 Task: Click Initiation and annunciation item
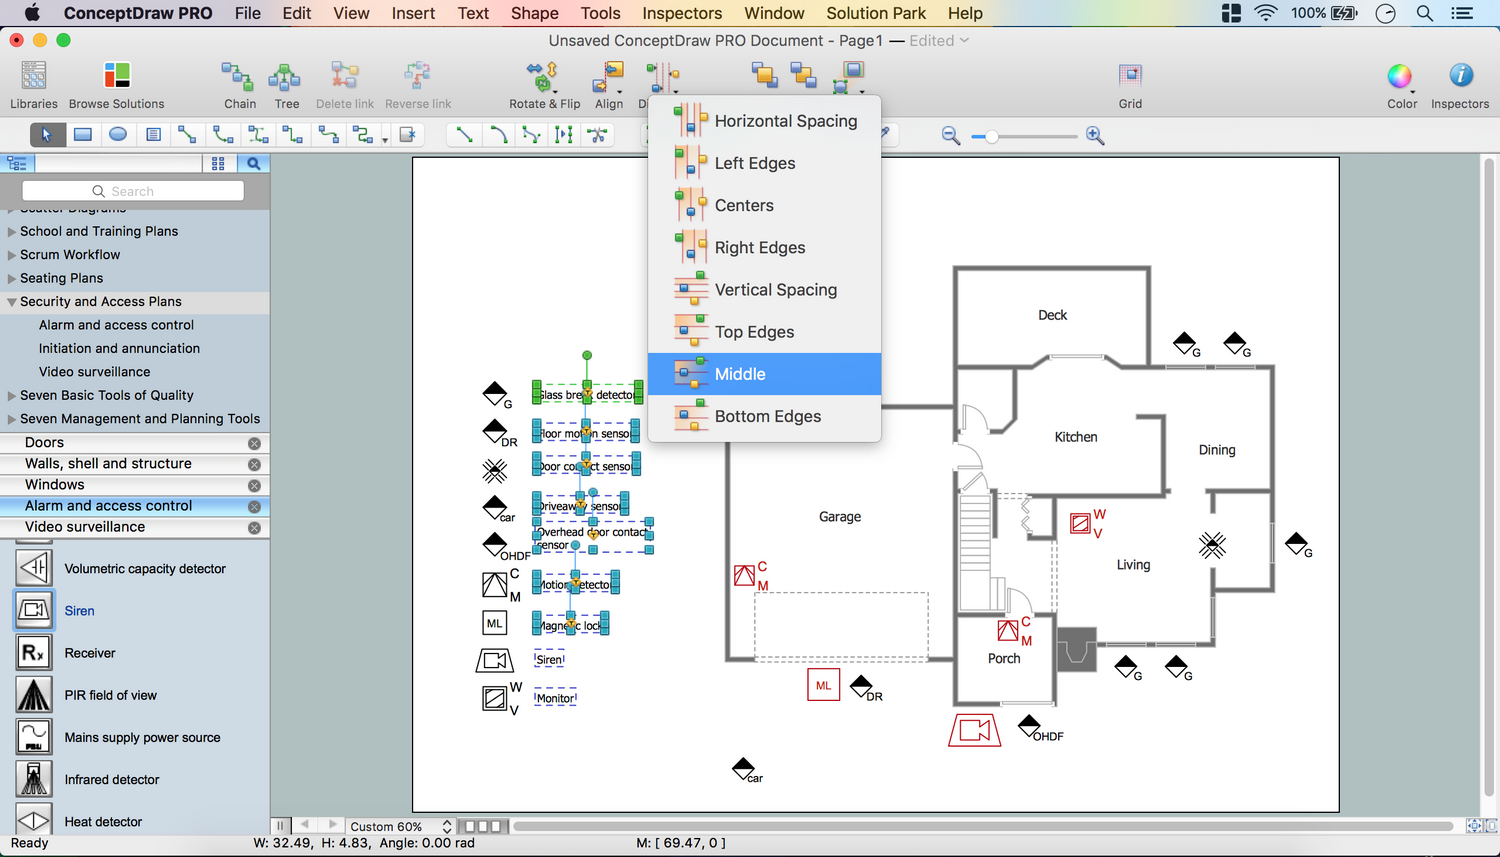119,348
